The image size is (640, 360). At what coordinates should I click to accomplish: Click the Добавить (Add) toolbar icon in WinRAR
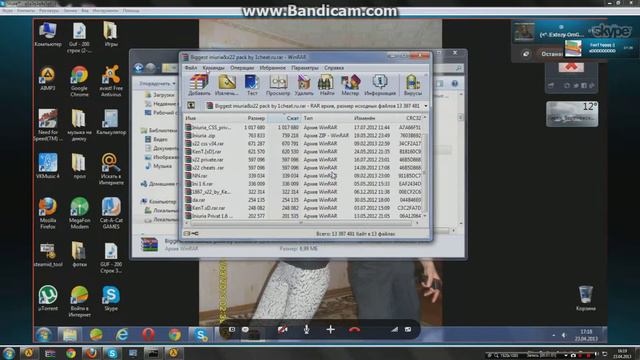pos(199,85)
